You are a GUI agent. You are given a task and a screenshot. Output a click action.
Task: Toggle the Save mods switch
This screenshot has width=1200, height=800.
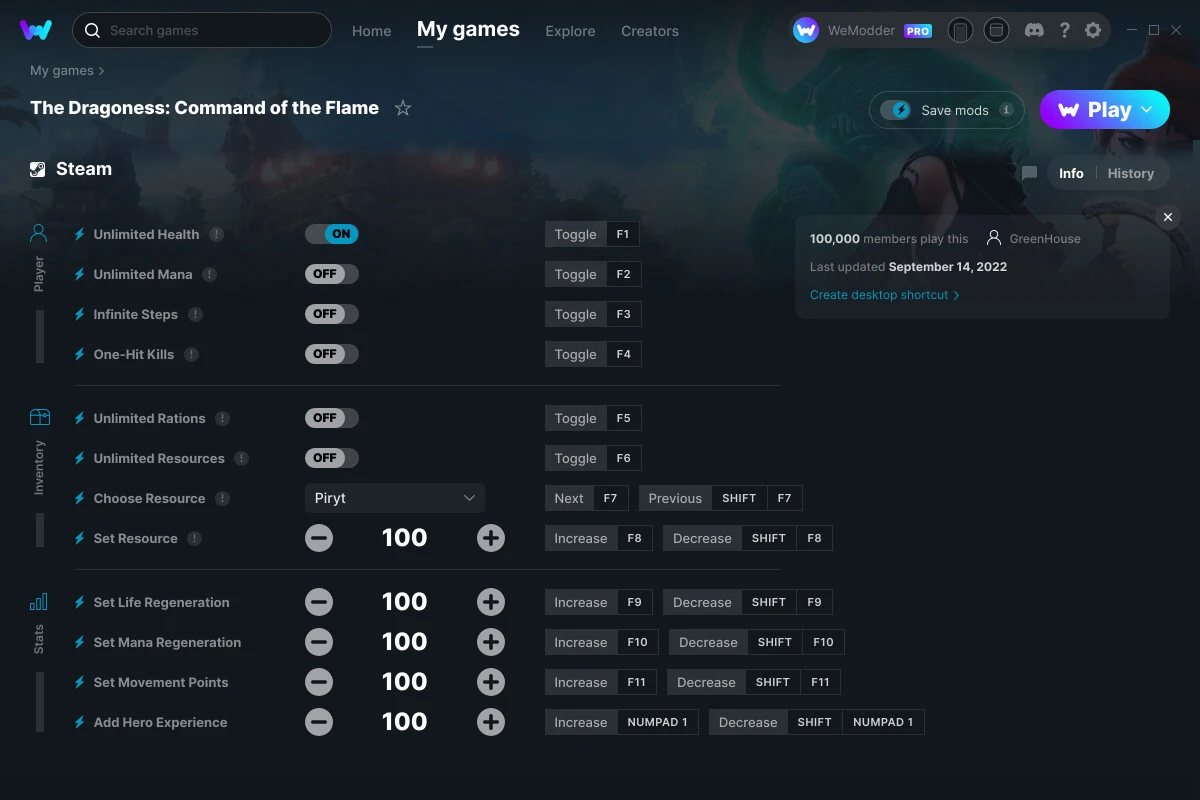(896, 110)
